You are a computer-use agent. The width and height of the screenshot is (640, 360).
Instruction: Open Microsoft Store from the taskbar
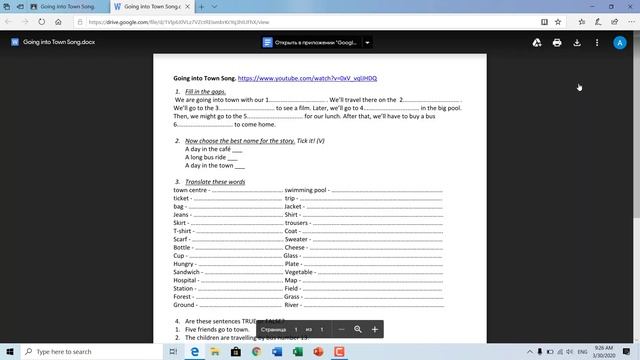click(x=236, y=351)
